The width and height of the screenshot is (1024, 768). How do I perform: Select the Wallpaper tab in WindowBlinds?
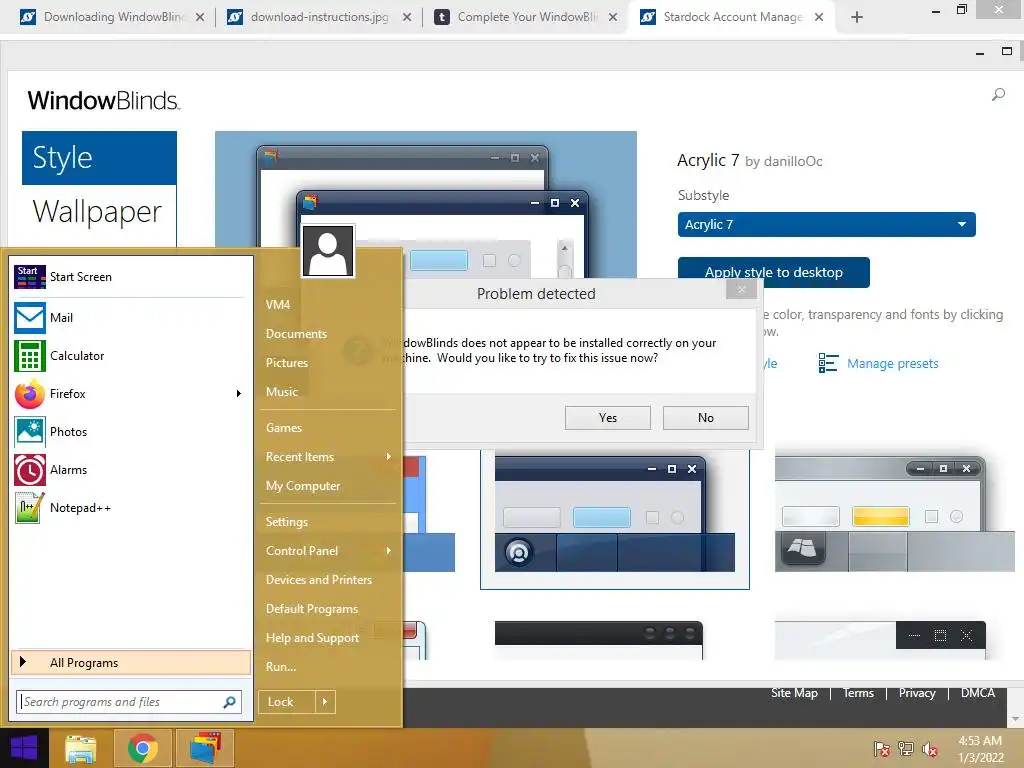click(x=99, y=212)
